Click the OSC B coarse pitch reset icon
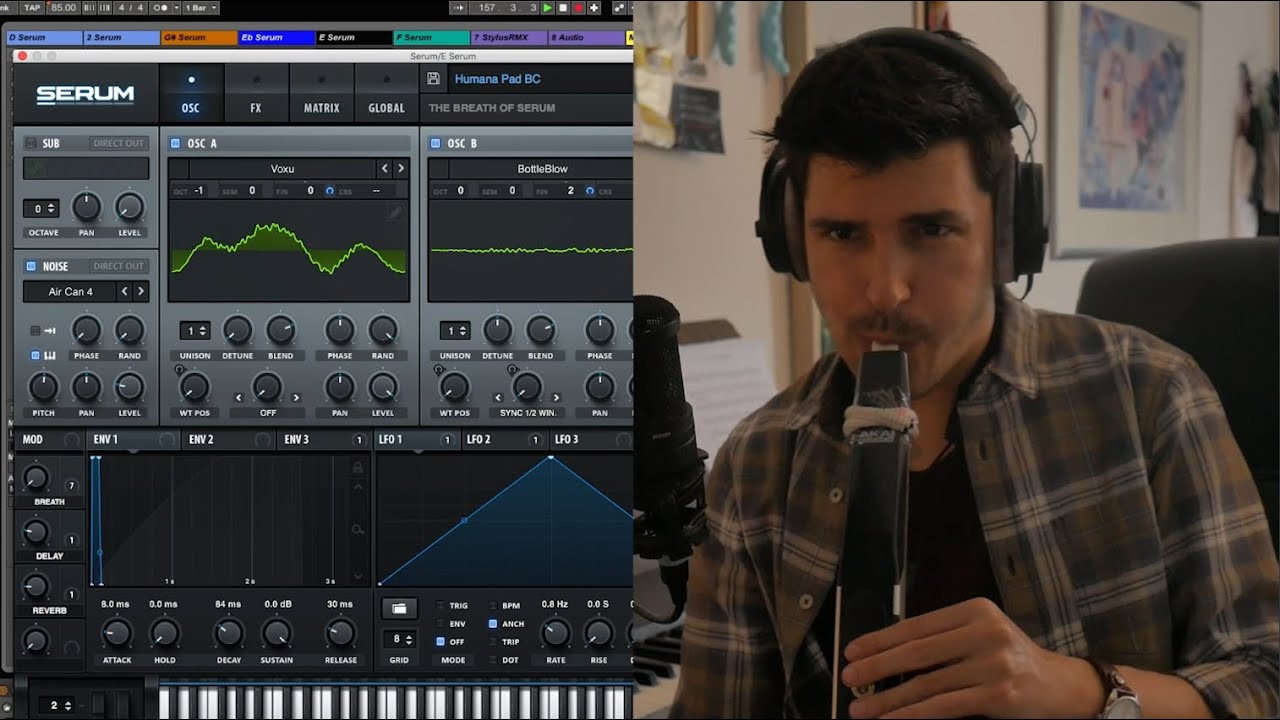Viewport: 1280px width, 720px height. 590,190
